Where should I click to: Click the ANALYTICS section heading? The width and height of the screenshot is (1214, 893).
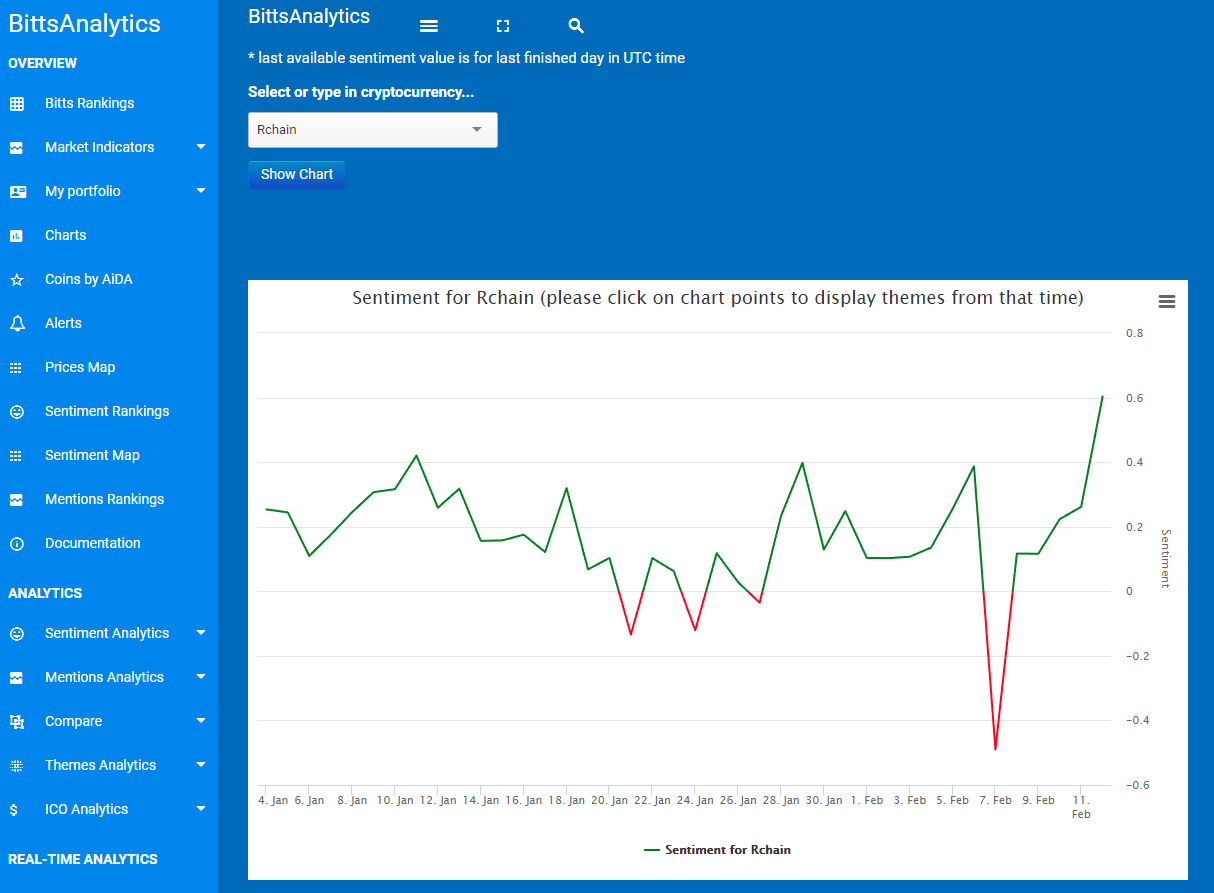point(45,593)
